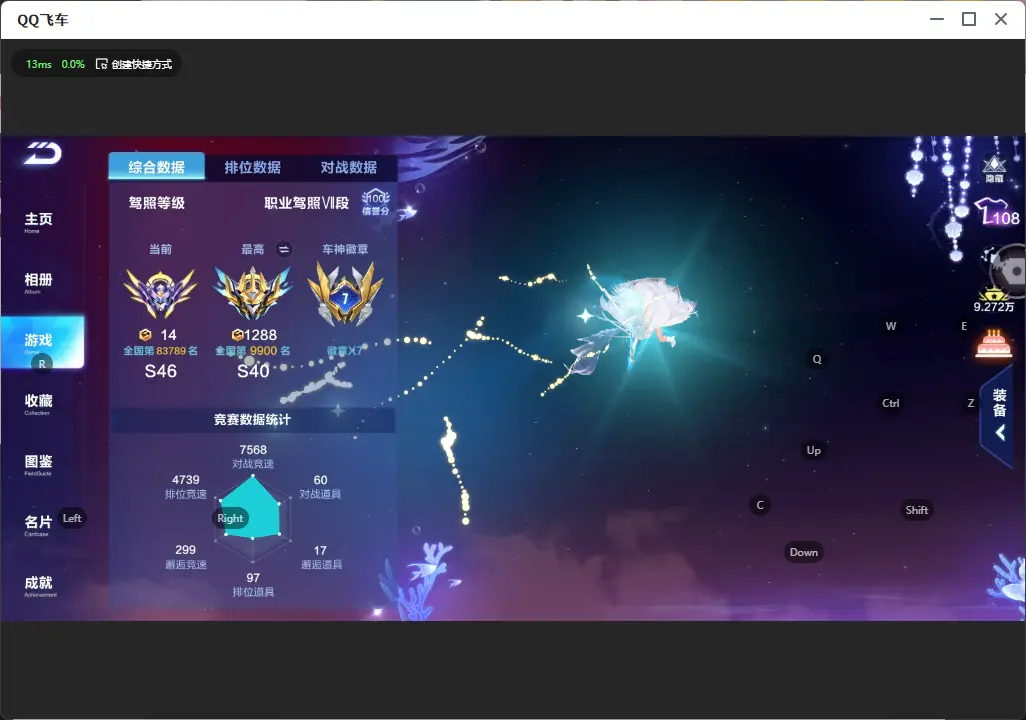
Task: Click the gold coin icon beside 14
Action: (x=145, y=335)
